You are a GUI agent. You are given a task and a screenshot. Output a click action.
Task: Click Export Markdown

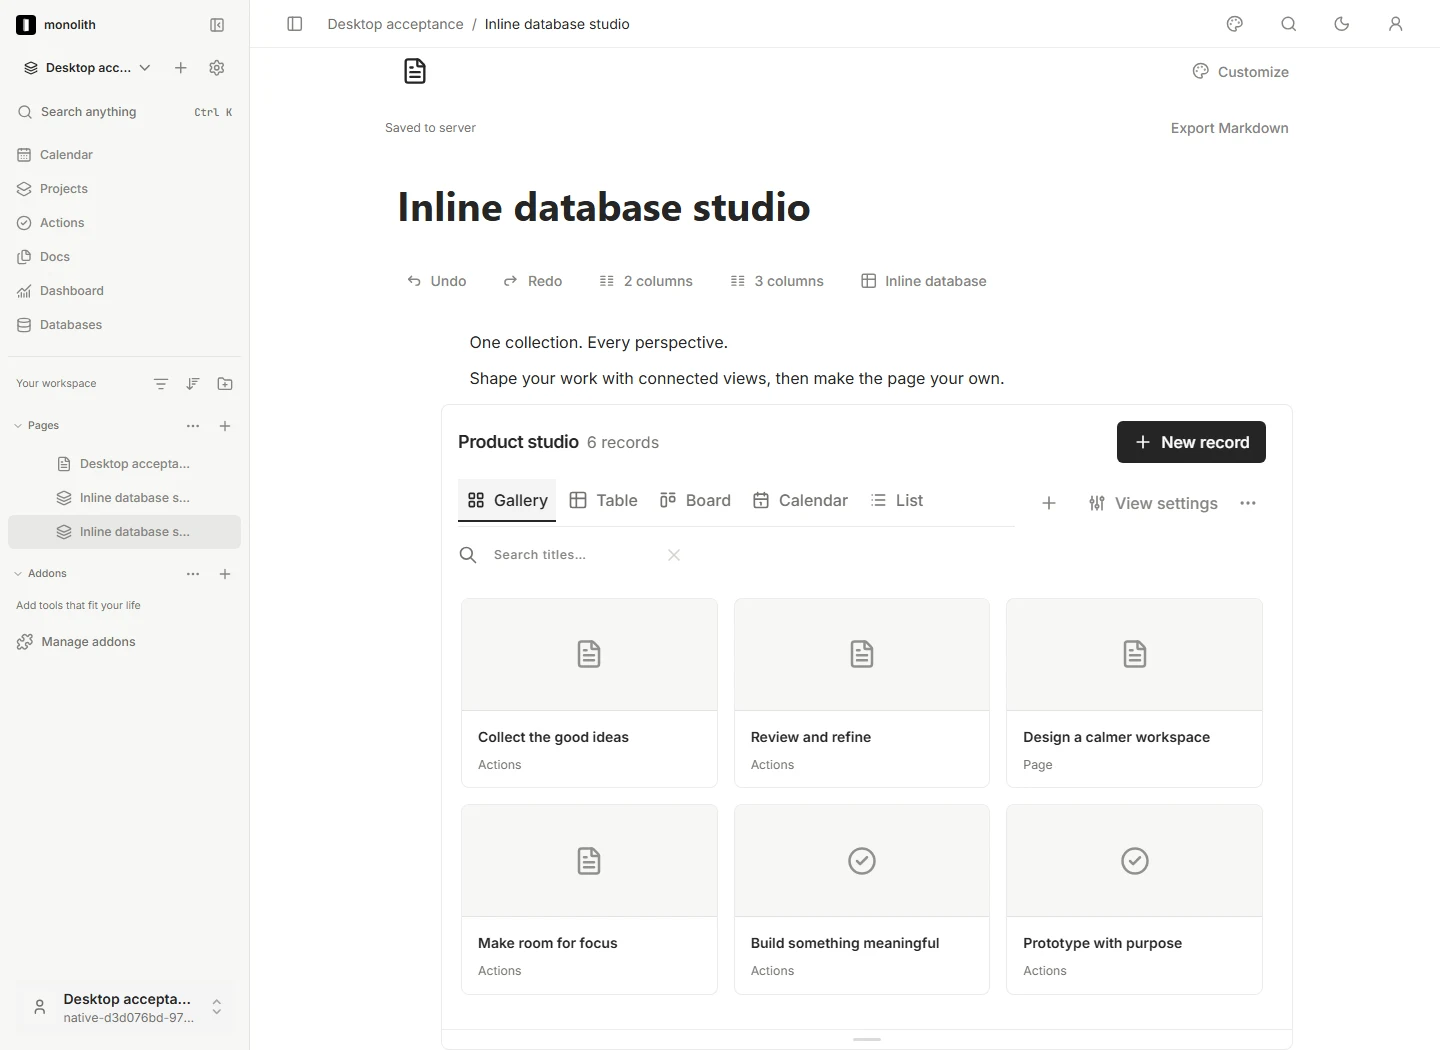coord(1229,128)
